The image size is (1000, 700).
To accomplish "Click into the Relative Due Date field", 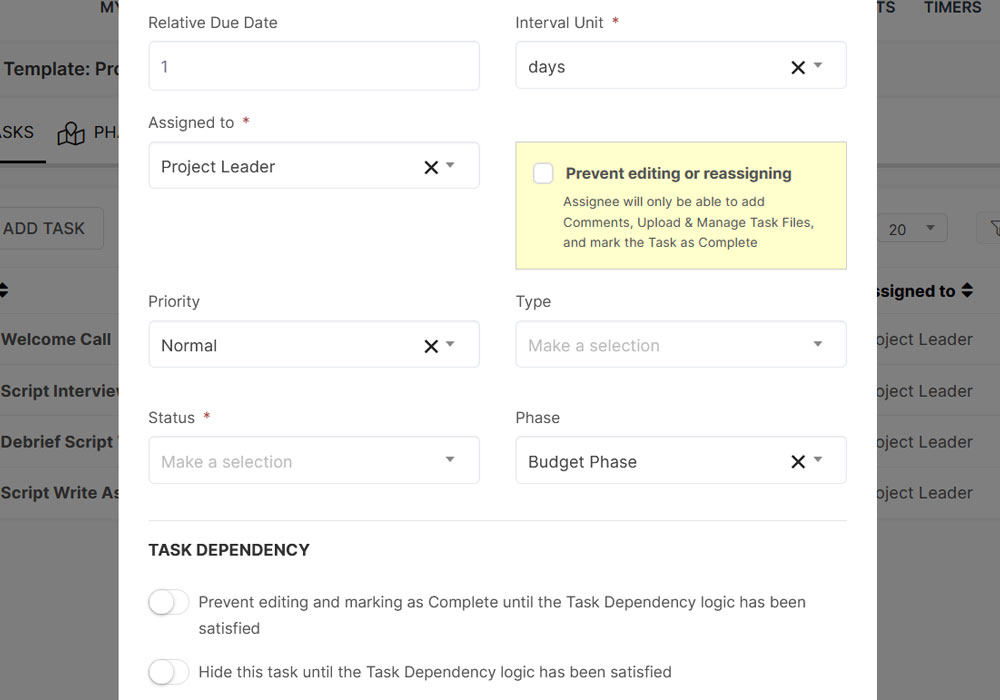I will point(313,67).
